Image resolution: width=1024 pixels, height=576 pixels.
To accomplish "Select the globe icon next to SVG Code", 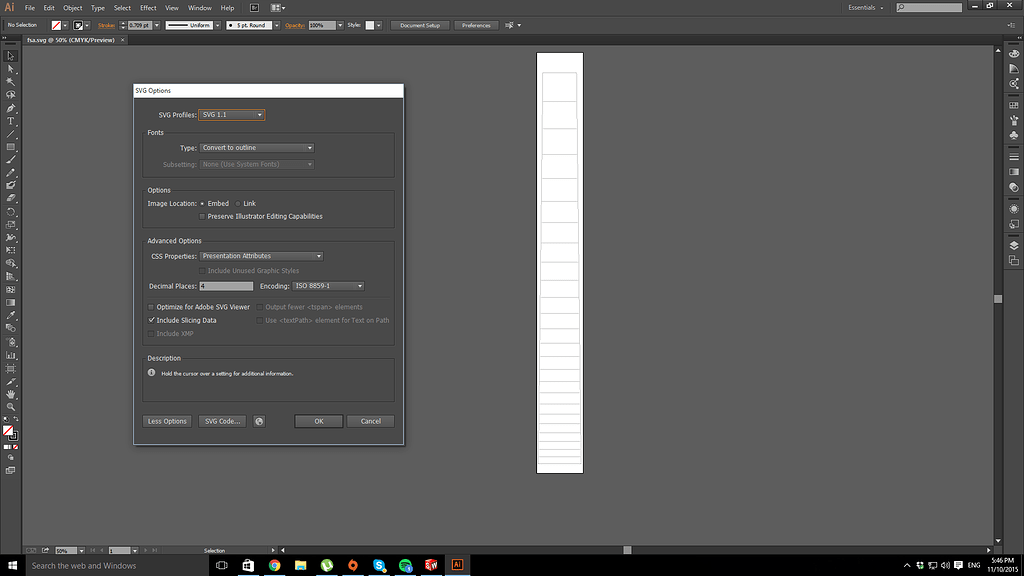I will [x=260, y=420].
